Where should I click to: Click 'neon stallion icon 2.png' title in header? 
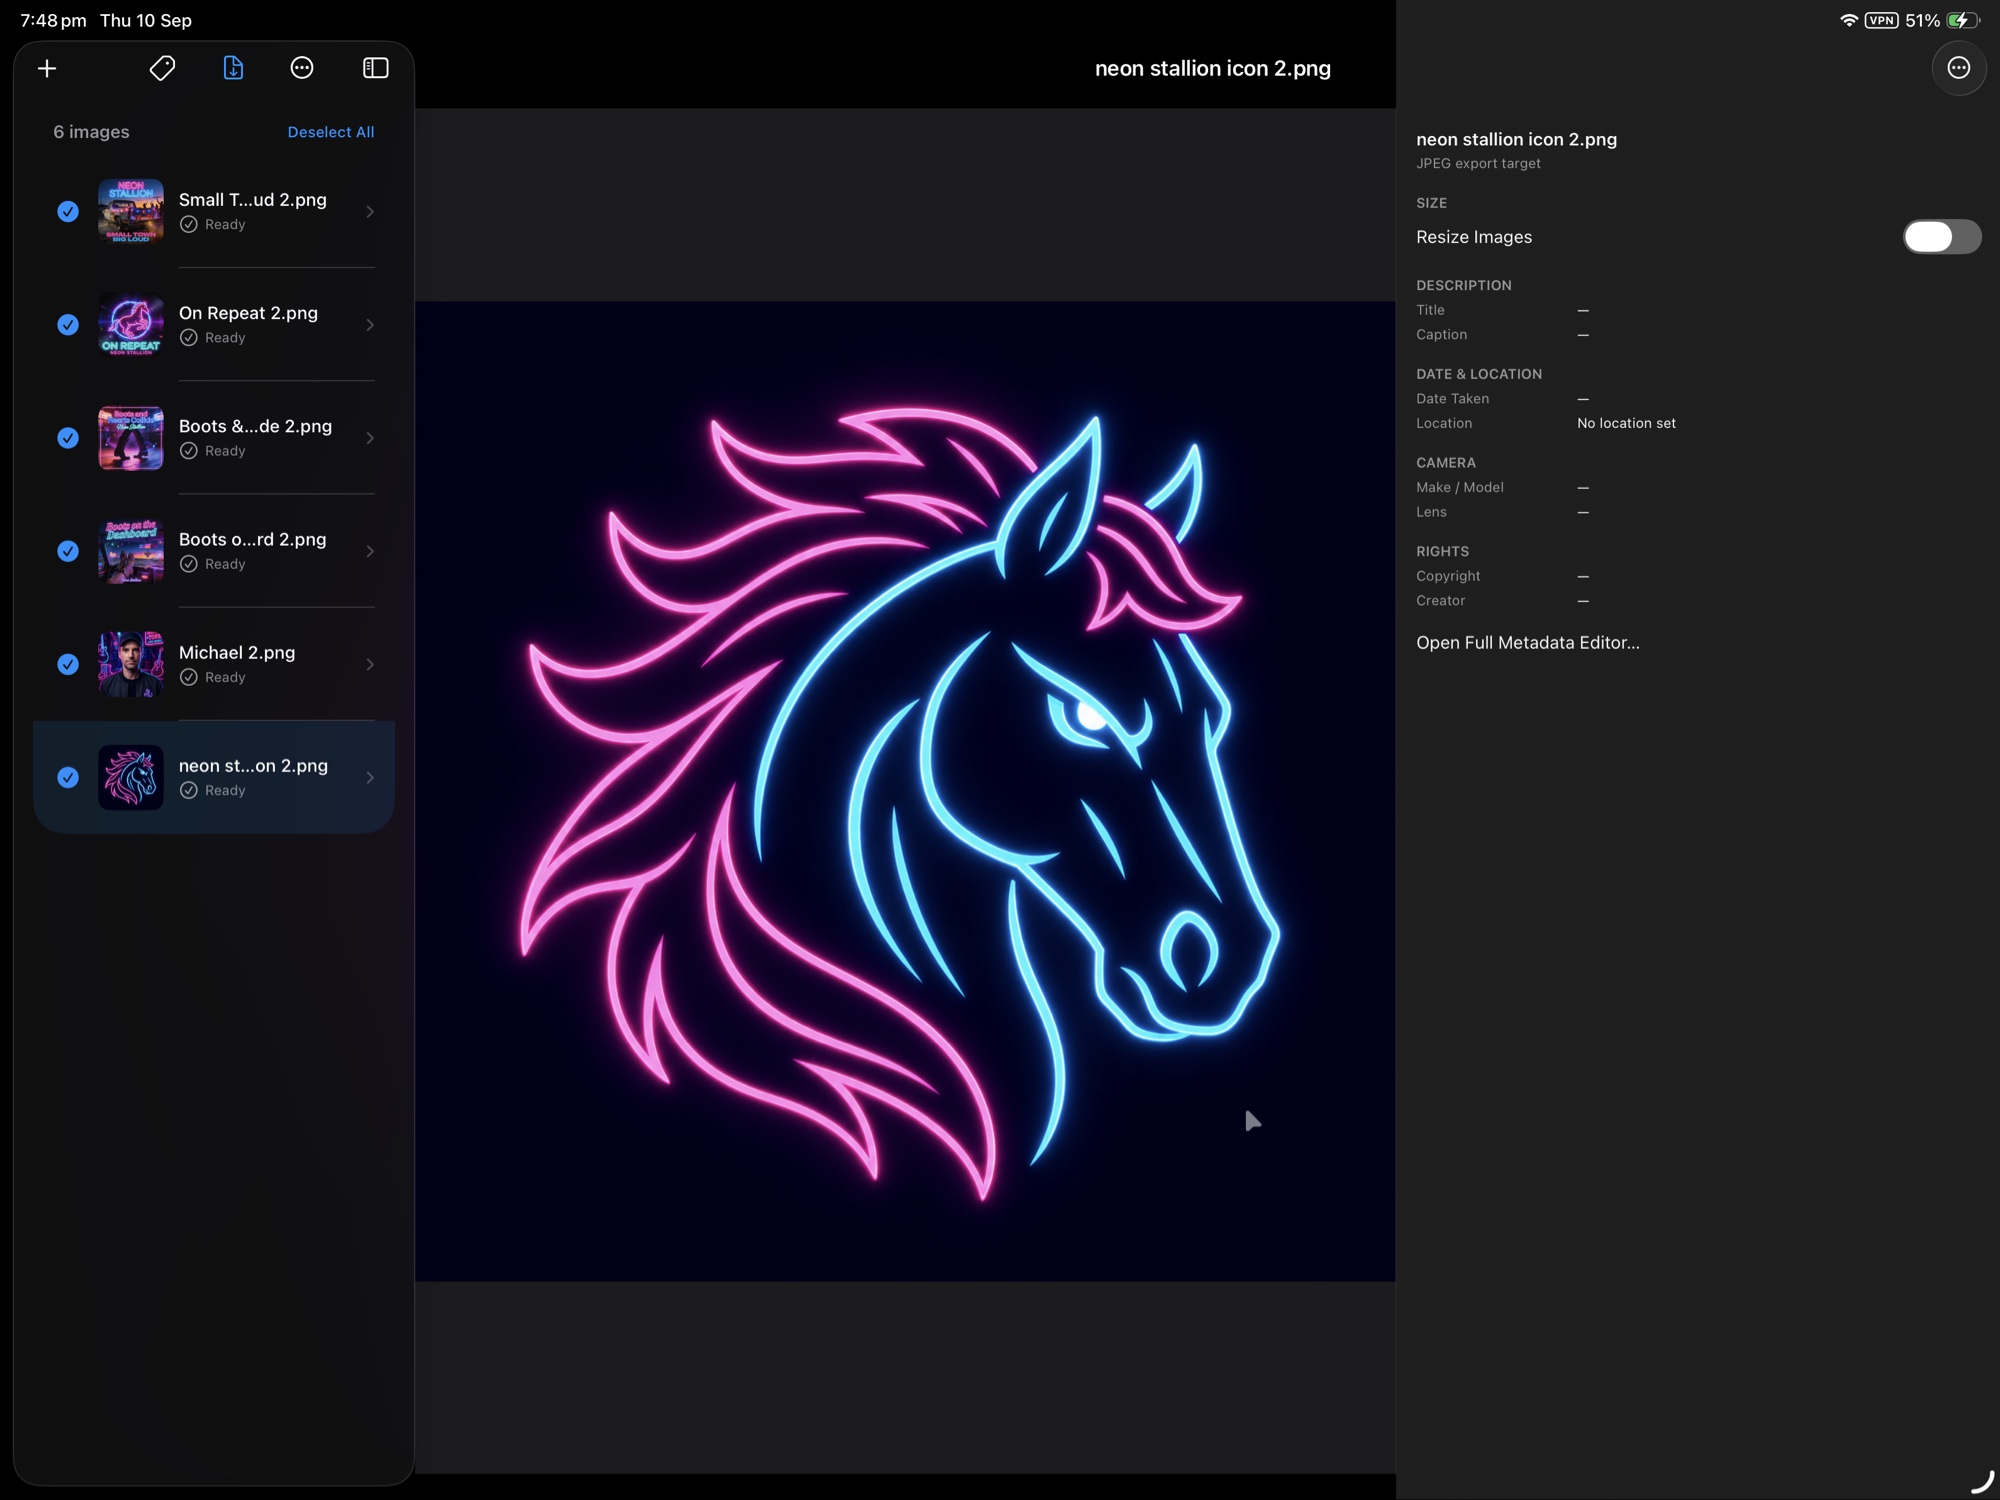tap(1212, 68)
